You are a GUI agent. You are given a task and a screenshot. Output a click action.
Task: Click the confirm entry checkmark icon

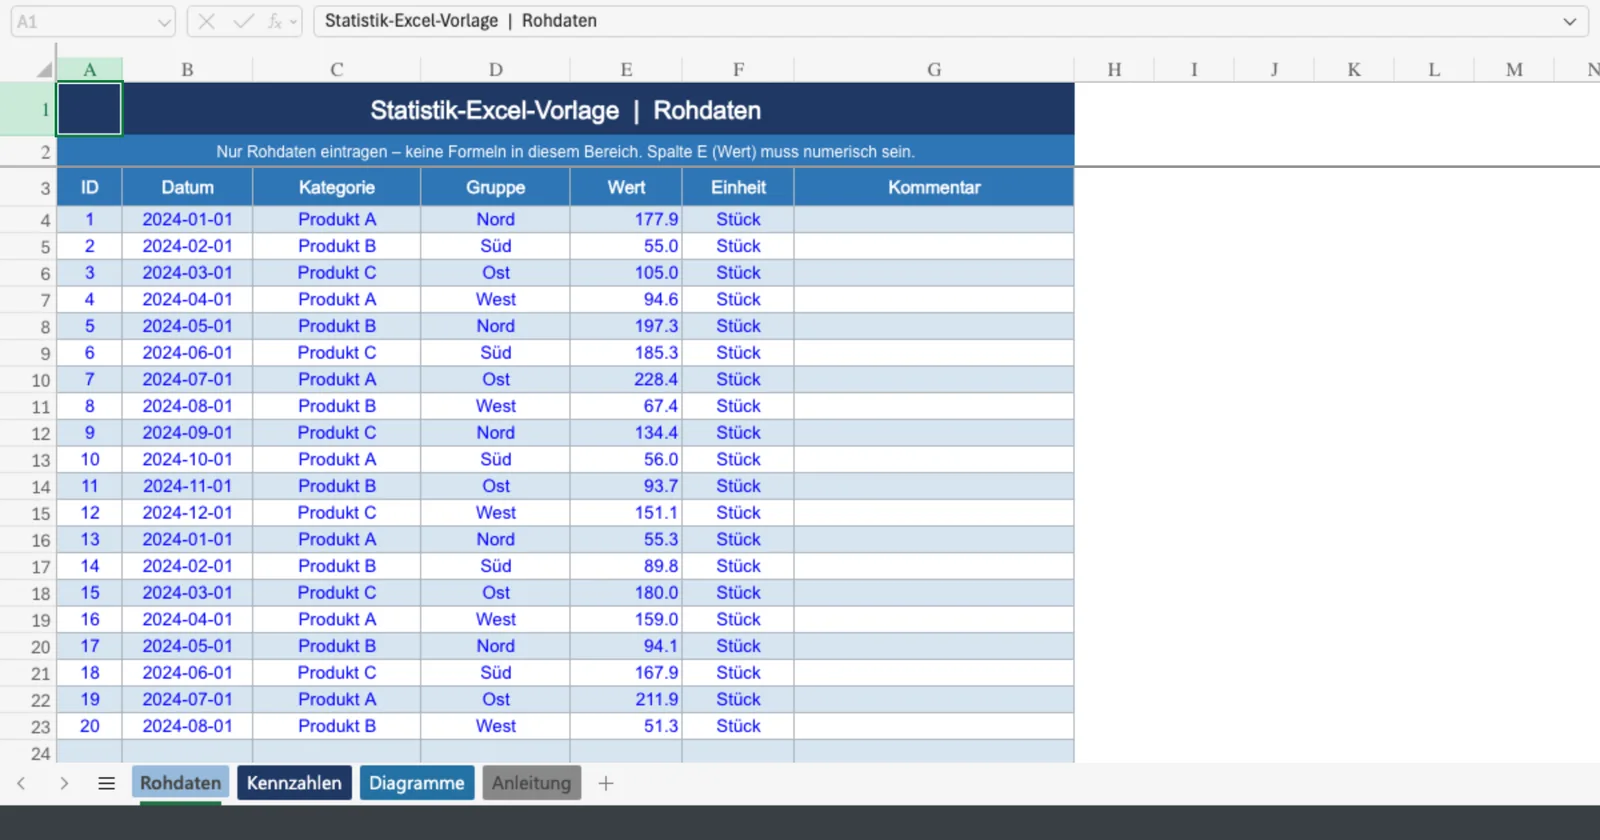(243, 21)
